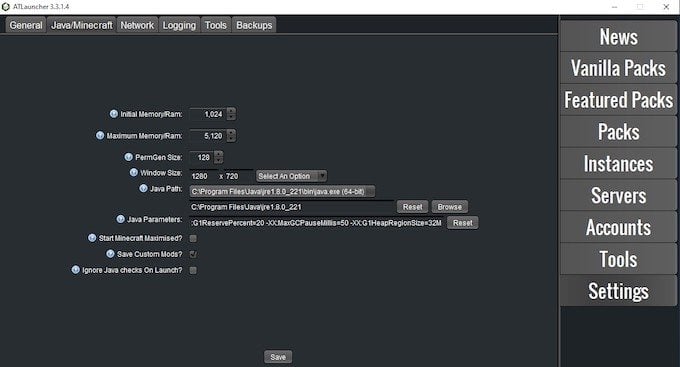Switch to the Logging tab
The width and height of the screenshot is (680, 367).
pyautogui.click(x=179, y=25)
